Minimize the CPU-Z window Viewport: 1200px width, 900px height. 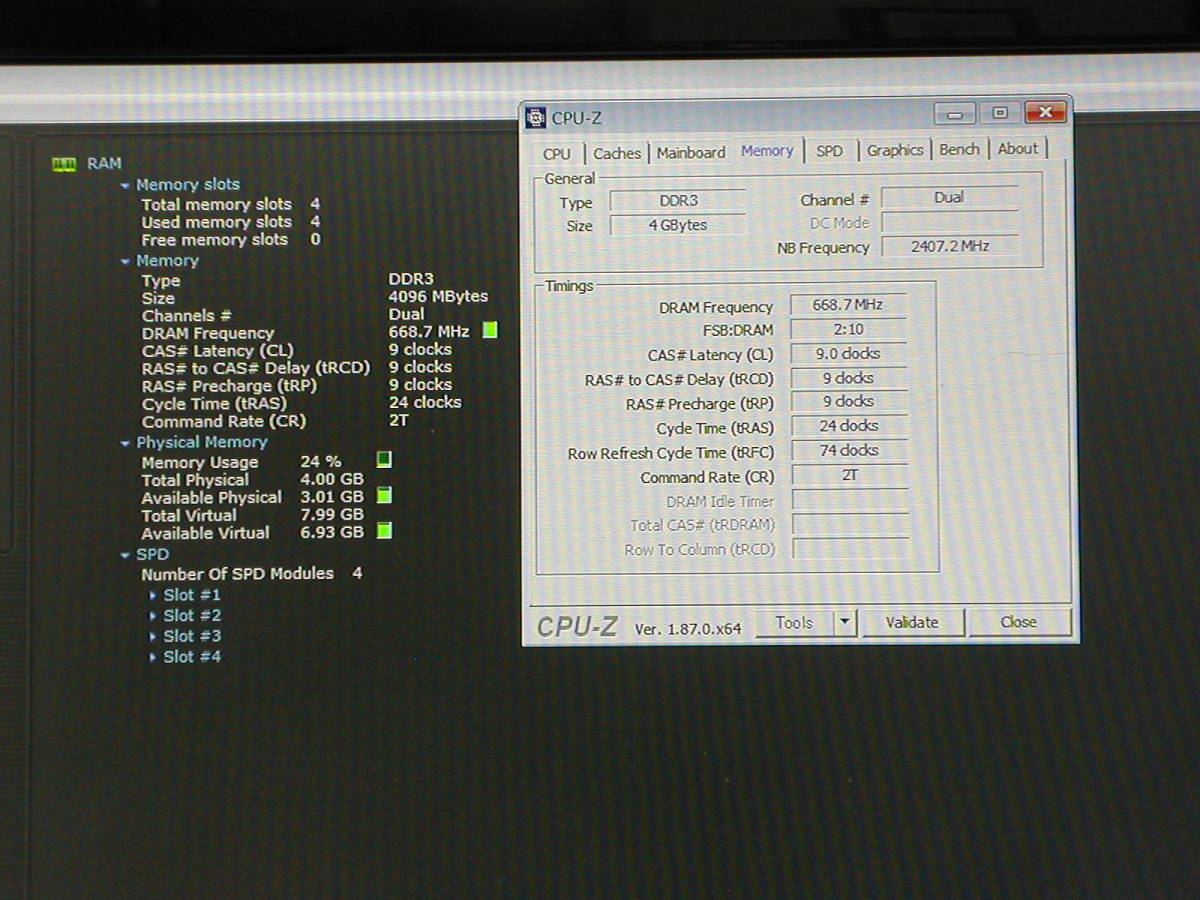(955, 113)
